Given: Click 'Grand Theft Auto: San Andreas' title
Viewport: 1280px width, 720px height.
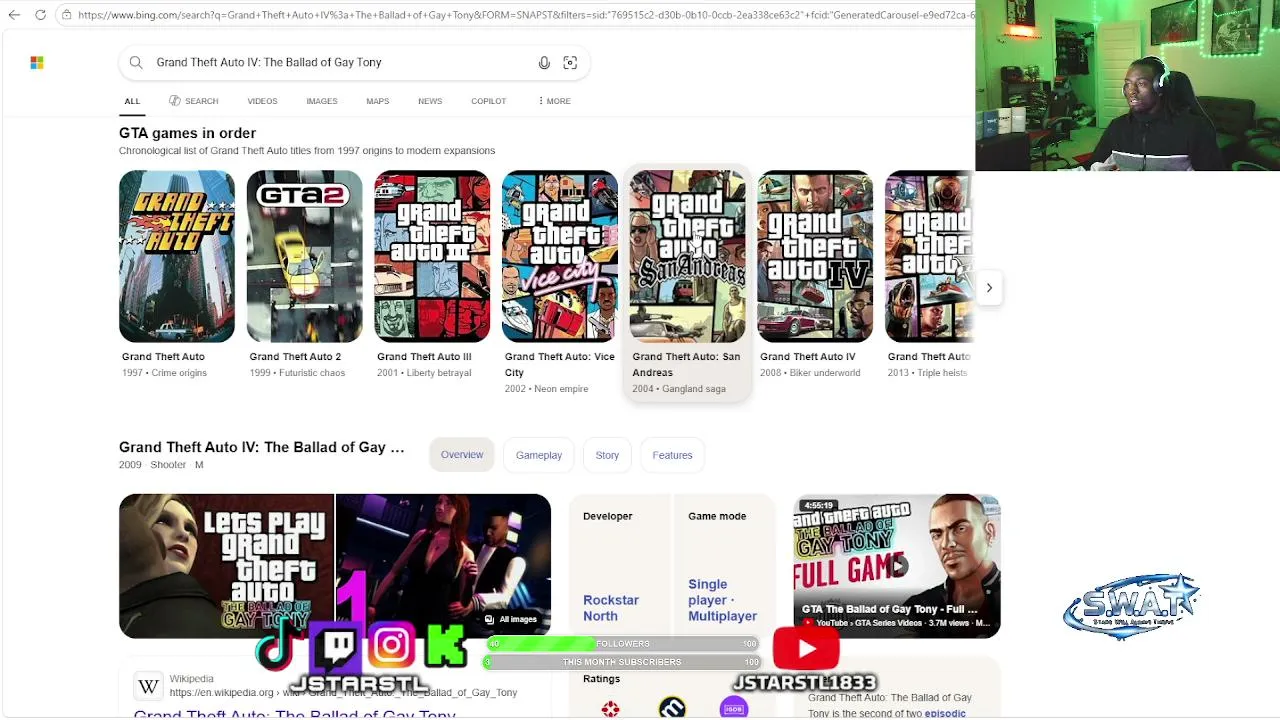Looking at the screenshot, I should click(686, 365).
